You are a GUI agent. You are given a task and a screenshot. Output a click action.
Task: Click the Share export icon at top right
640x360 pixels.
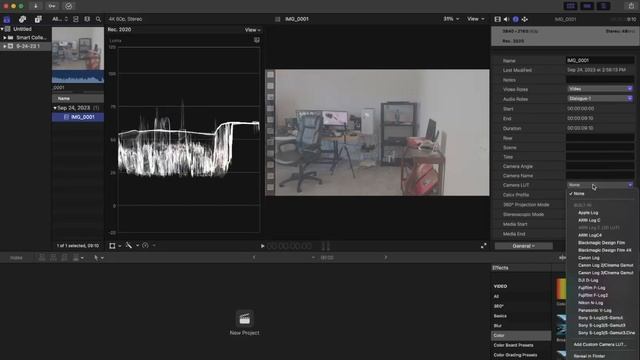click(x=631, y=6)
